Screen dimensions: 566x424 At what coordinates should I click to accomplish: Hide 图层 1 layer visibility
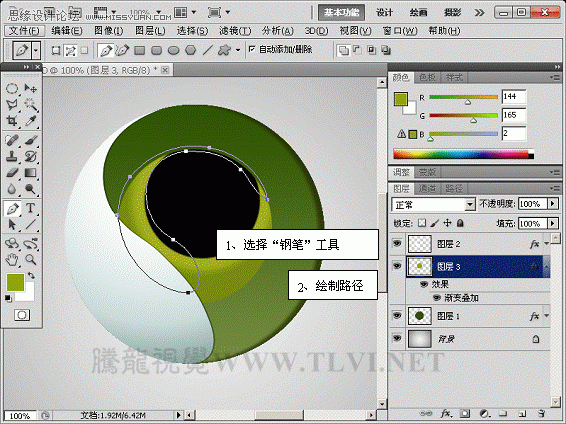click(x=397, y=316)
